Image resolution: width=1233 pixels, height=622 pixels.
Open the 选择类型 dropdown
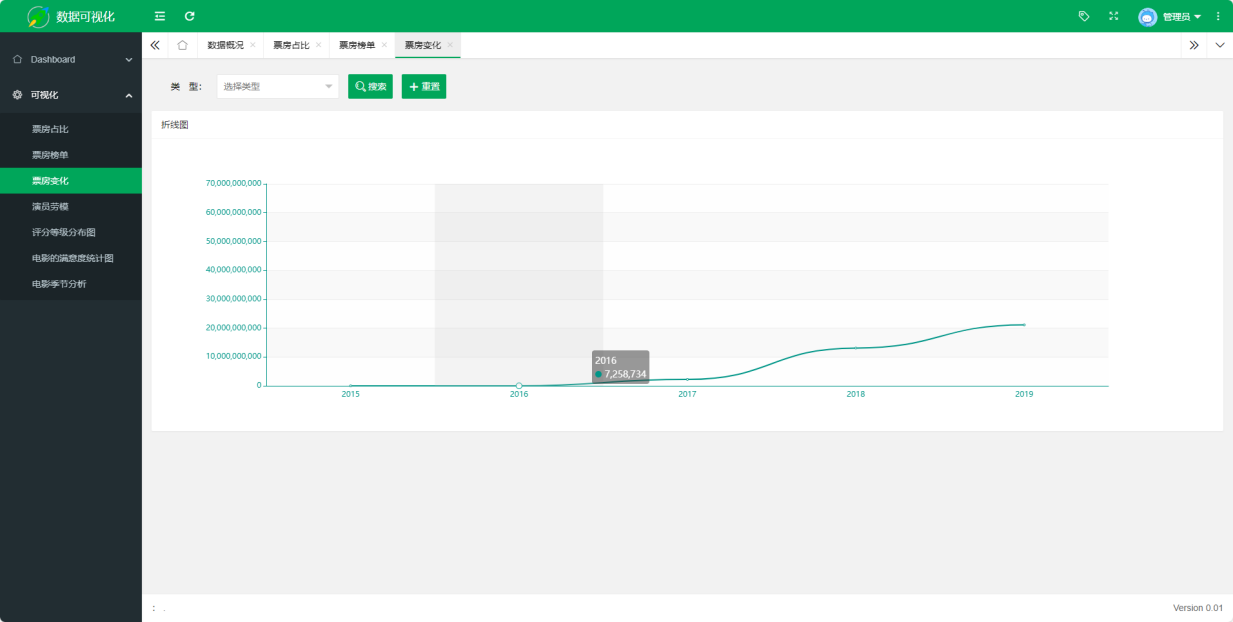click(x=278, y=87)
